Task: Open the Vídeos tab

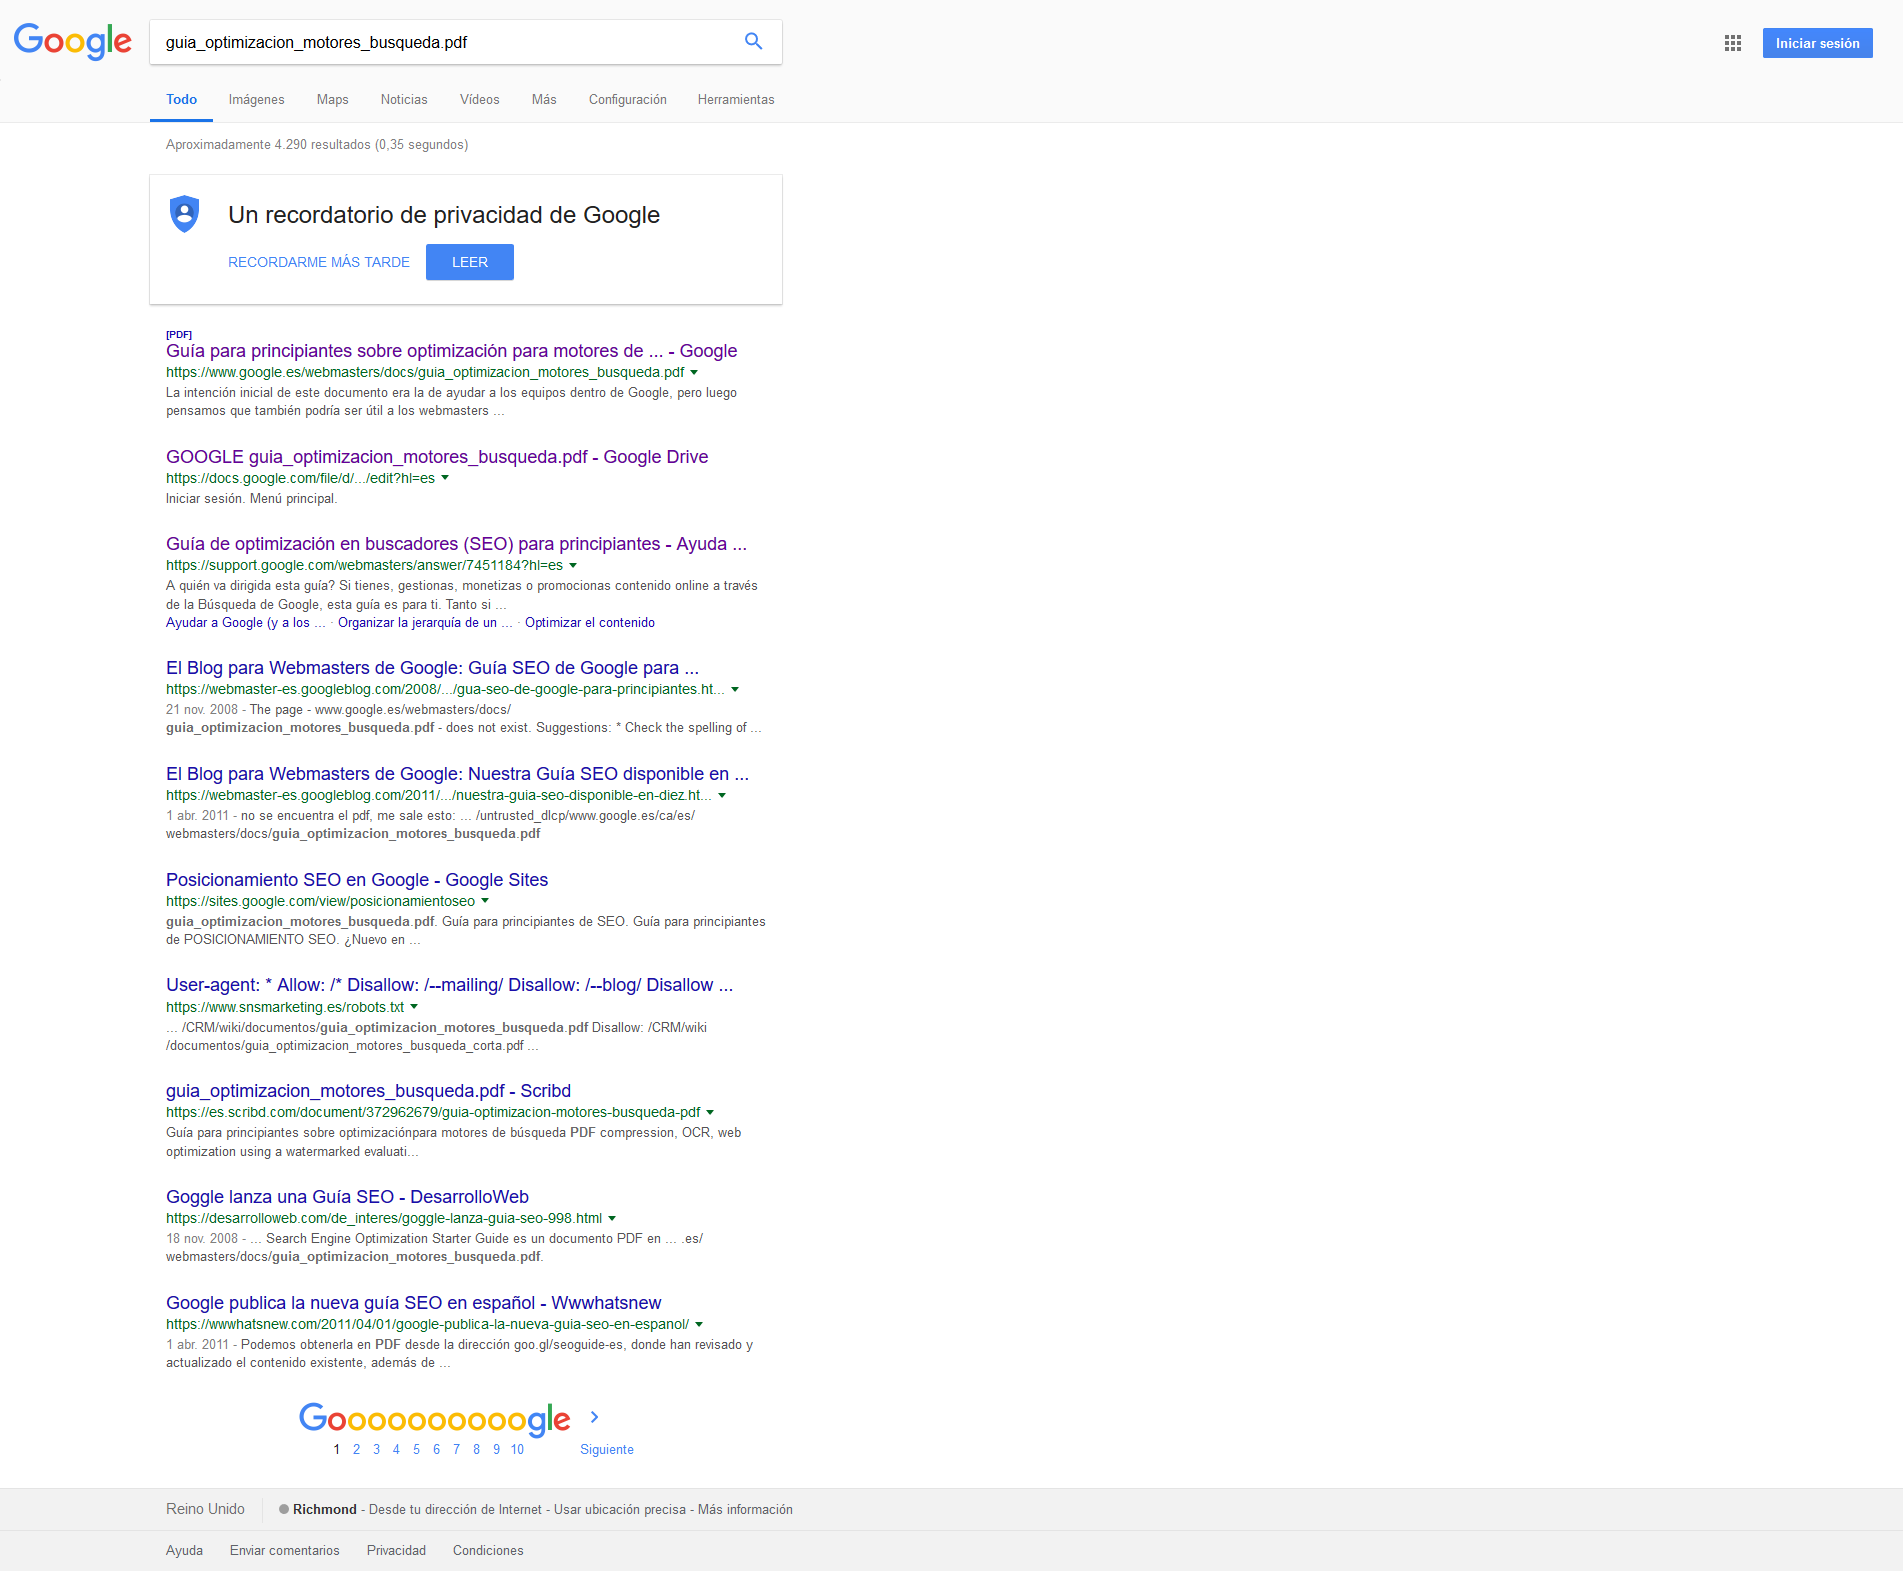Action: pyautogui.click(x=480, y=100)
